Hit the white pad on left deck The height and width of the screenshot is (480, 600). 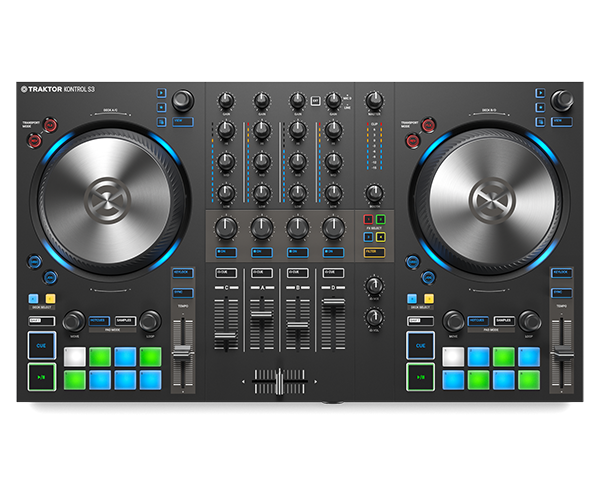[75, 357]
